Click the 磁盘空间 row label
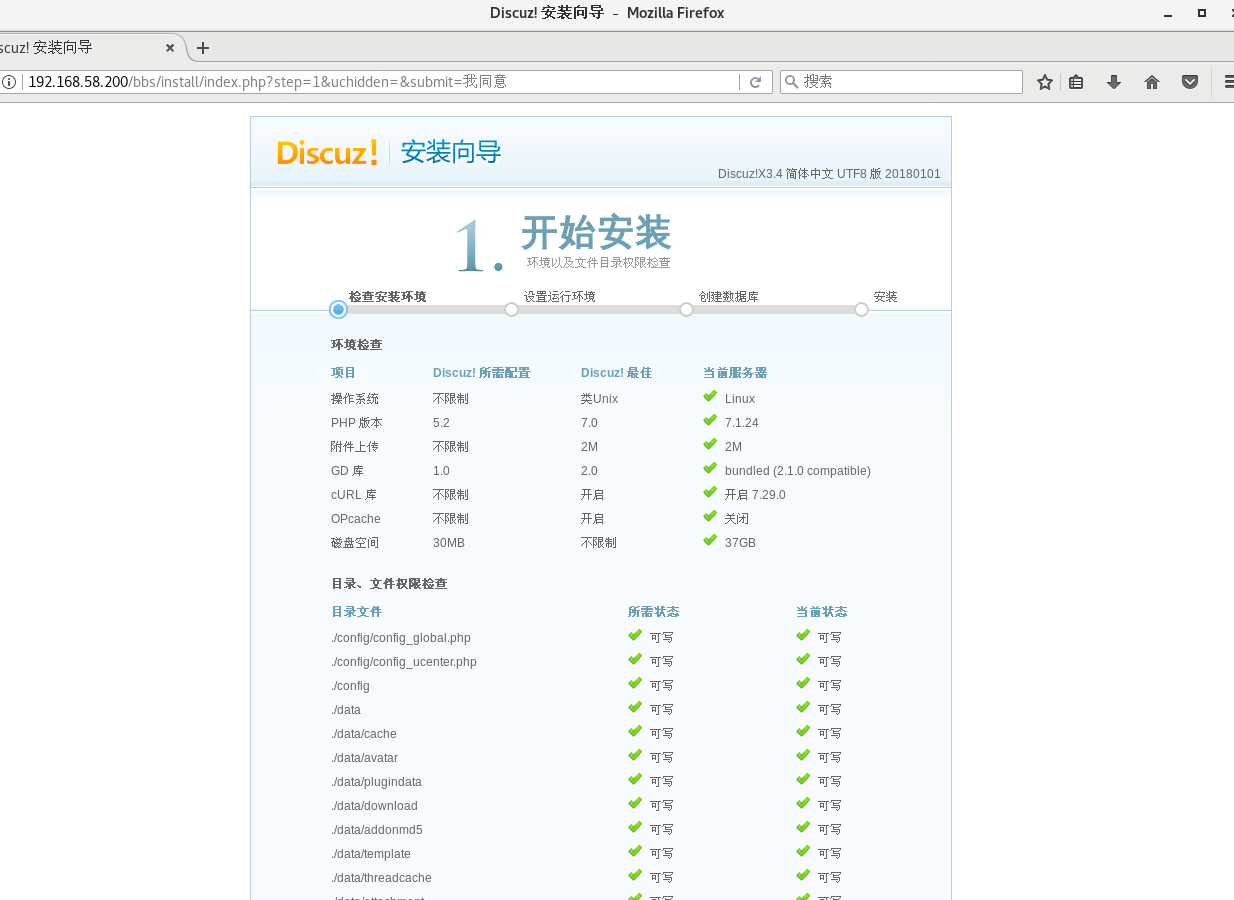This screenshot has width=1234, height=900. [355, 543]
